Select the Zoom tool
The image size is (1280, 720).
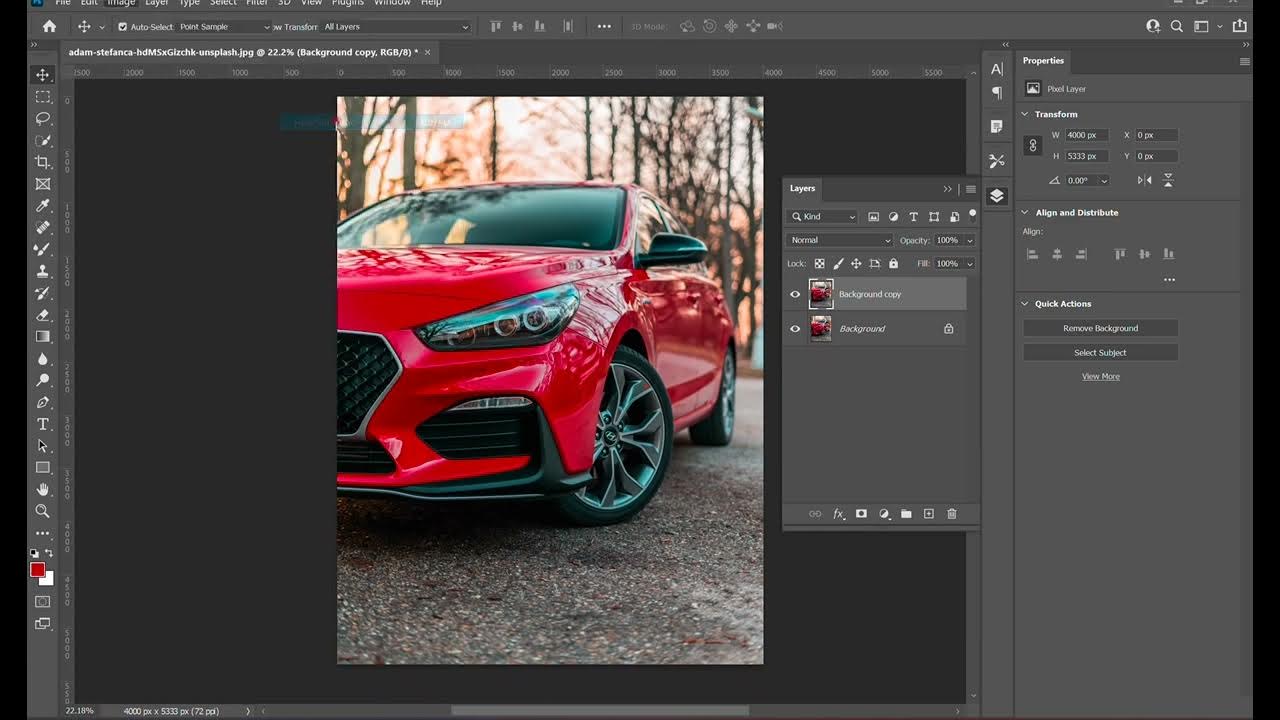coord(43,511)
